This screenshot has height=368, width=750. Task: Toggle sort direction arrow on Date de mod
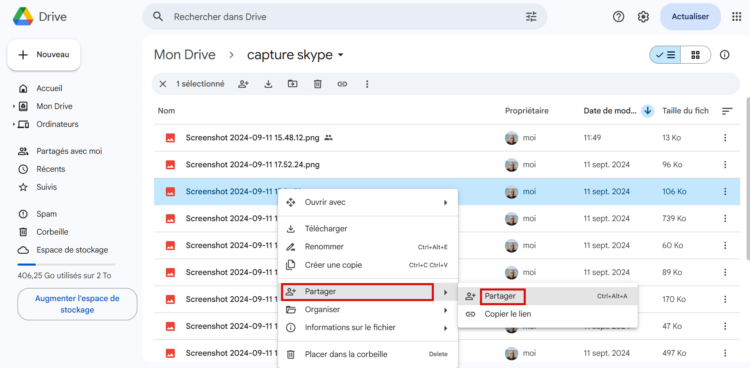[x=648, y=111]
